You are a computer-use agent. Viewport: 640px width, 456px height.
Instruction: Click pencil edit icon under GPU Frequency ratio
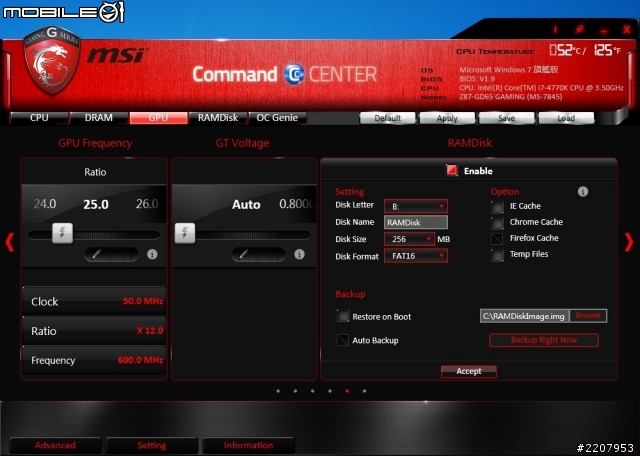111,254
